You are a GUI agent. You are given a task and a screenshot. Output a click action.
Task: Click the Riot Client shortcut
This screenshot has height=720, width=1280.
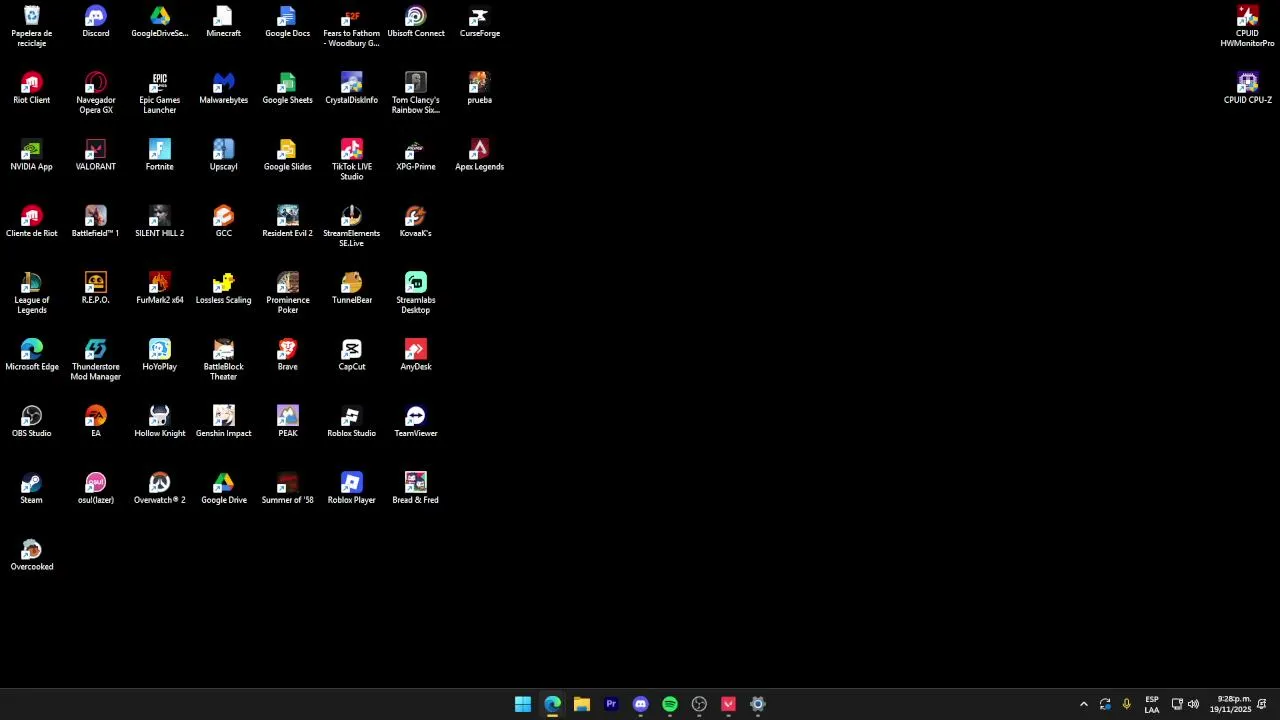[x=32, y=89]
